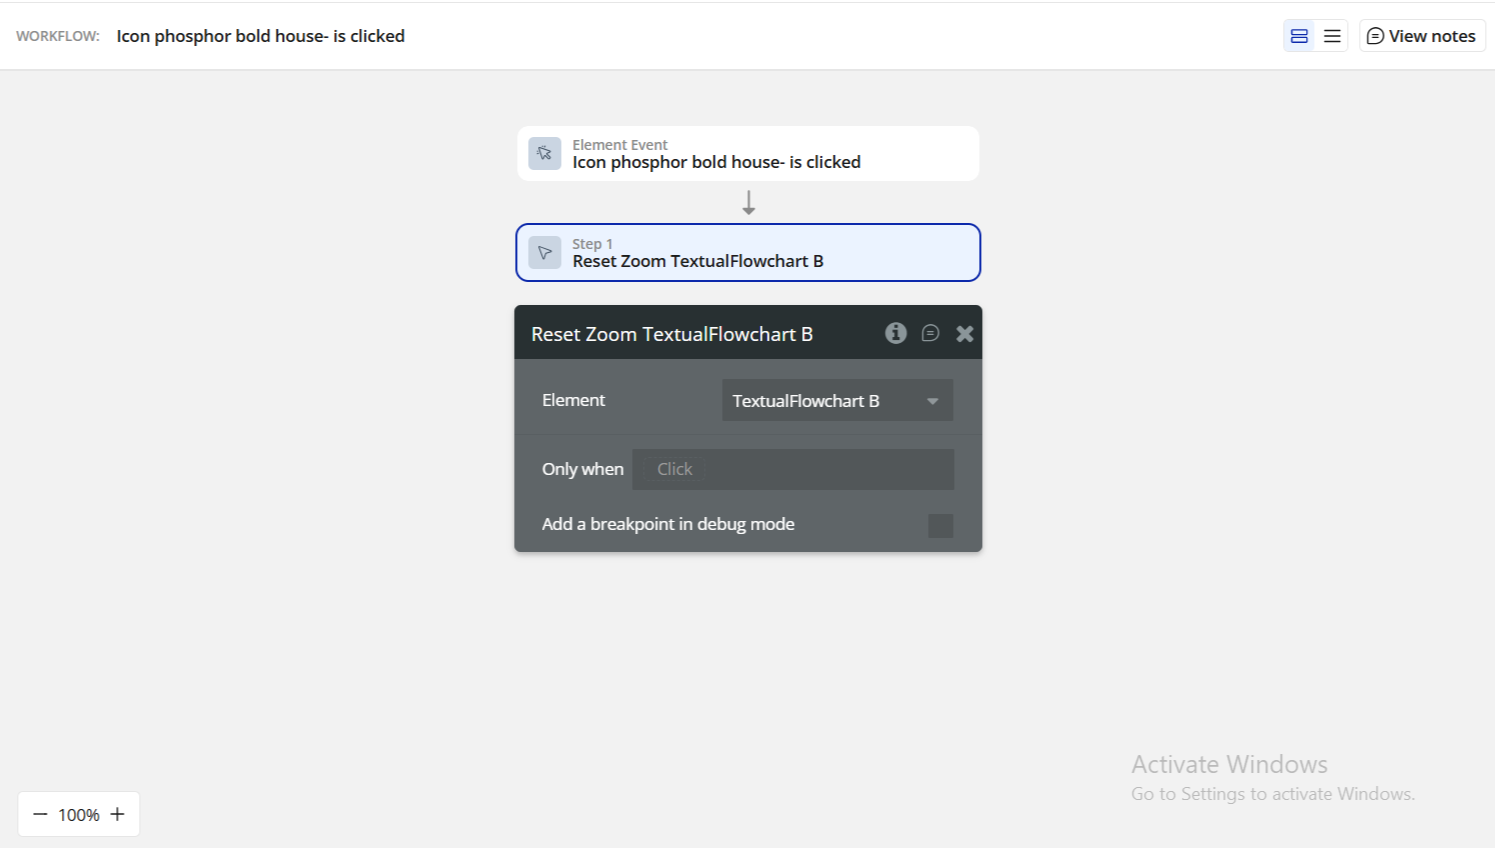Click the comment icon in the Reset Zoom panel
This screenshot has height=848, width=1495.
[x=930, y=333]
